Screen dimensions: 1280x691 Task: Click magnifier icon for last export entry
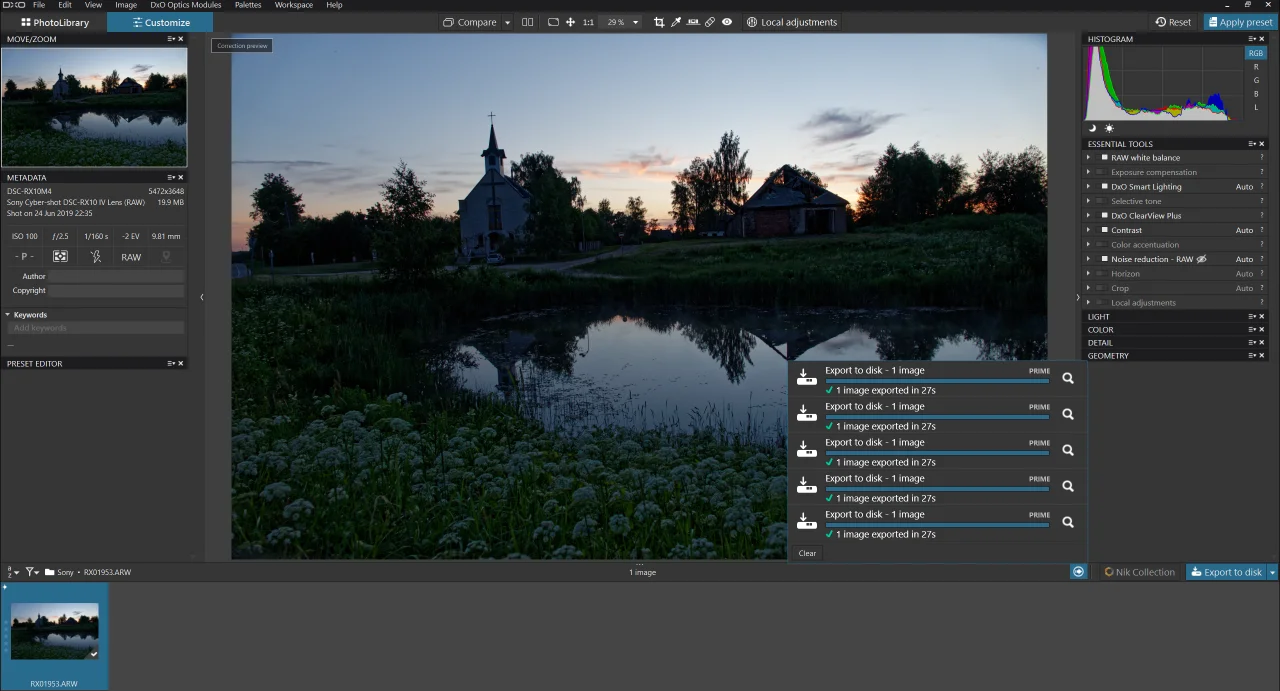point(1068,522)
